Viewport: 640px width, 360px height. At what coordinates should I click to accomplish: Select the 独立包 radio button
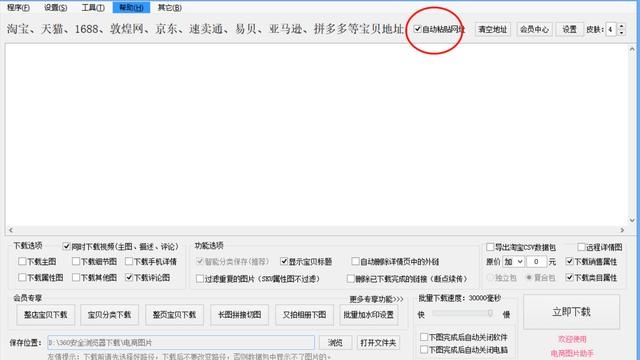(490, 278)
